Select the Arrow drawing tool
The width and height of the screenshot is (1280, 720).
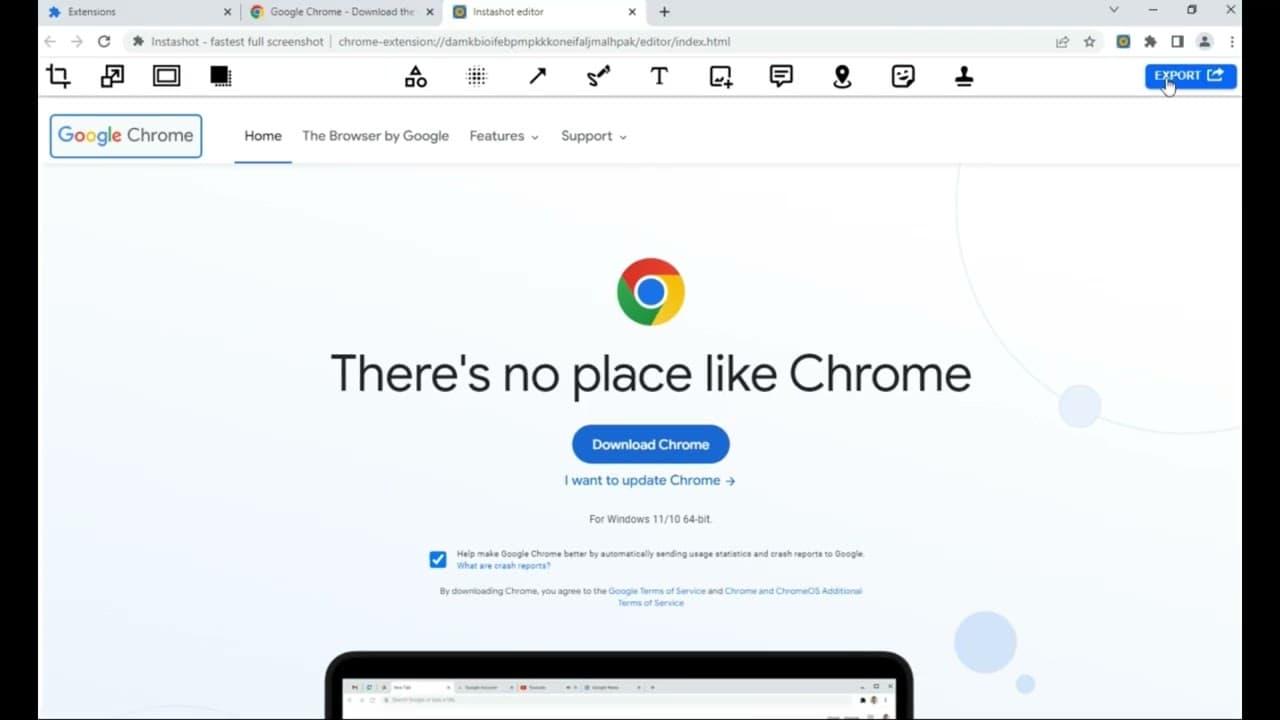pyautogui.click(x=538, y=76)
